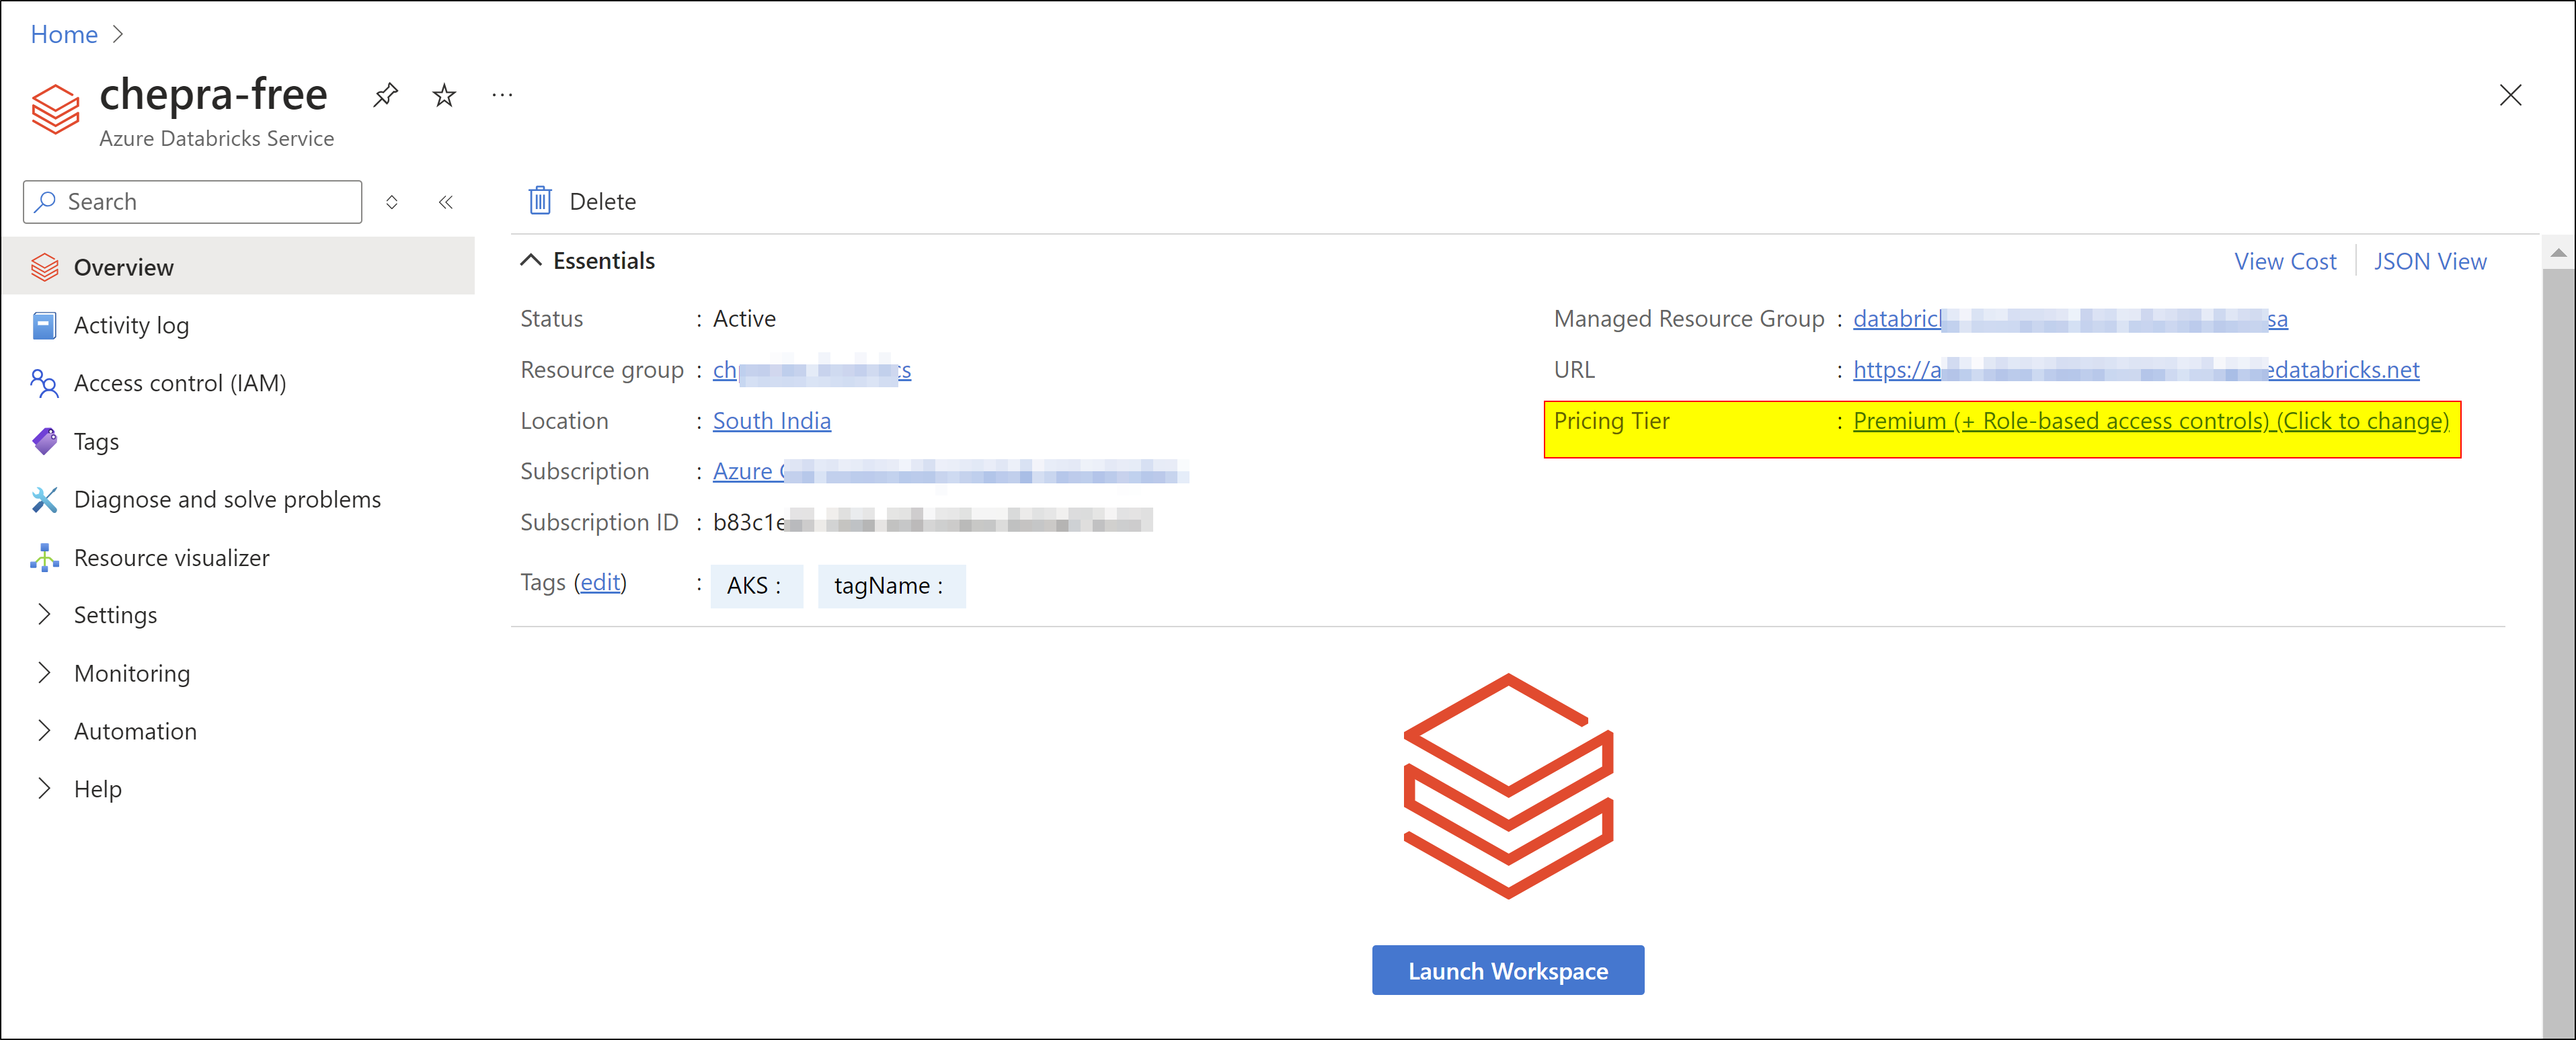This screenshot has width=2576, height=1040.
Task: Click the South India location link
Action: click(x=771, y=421)
